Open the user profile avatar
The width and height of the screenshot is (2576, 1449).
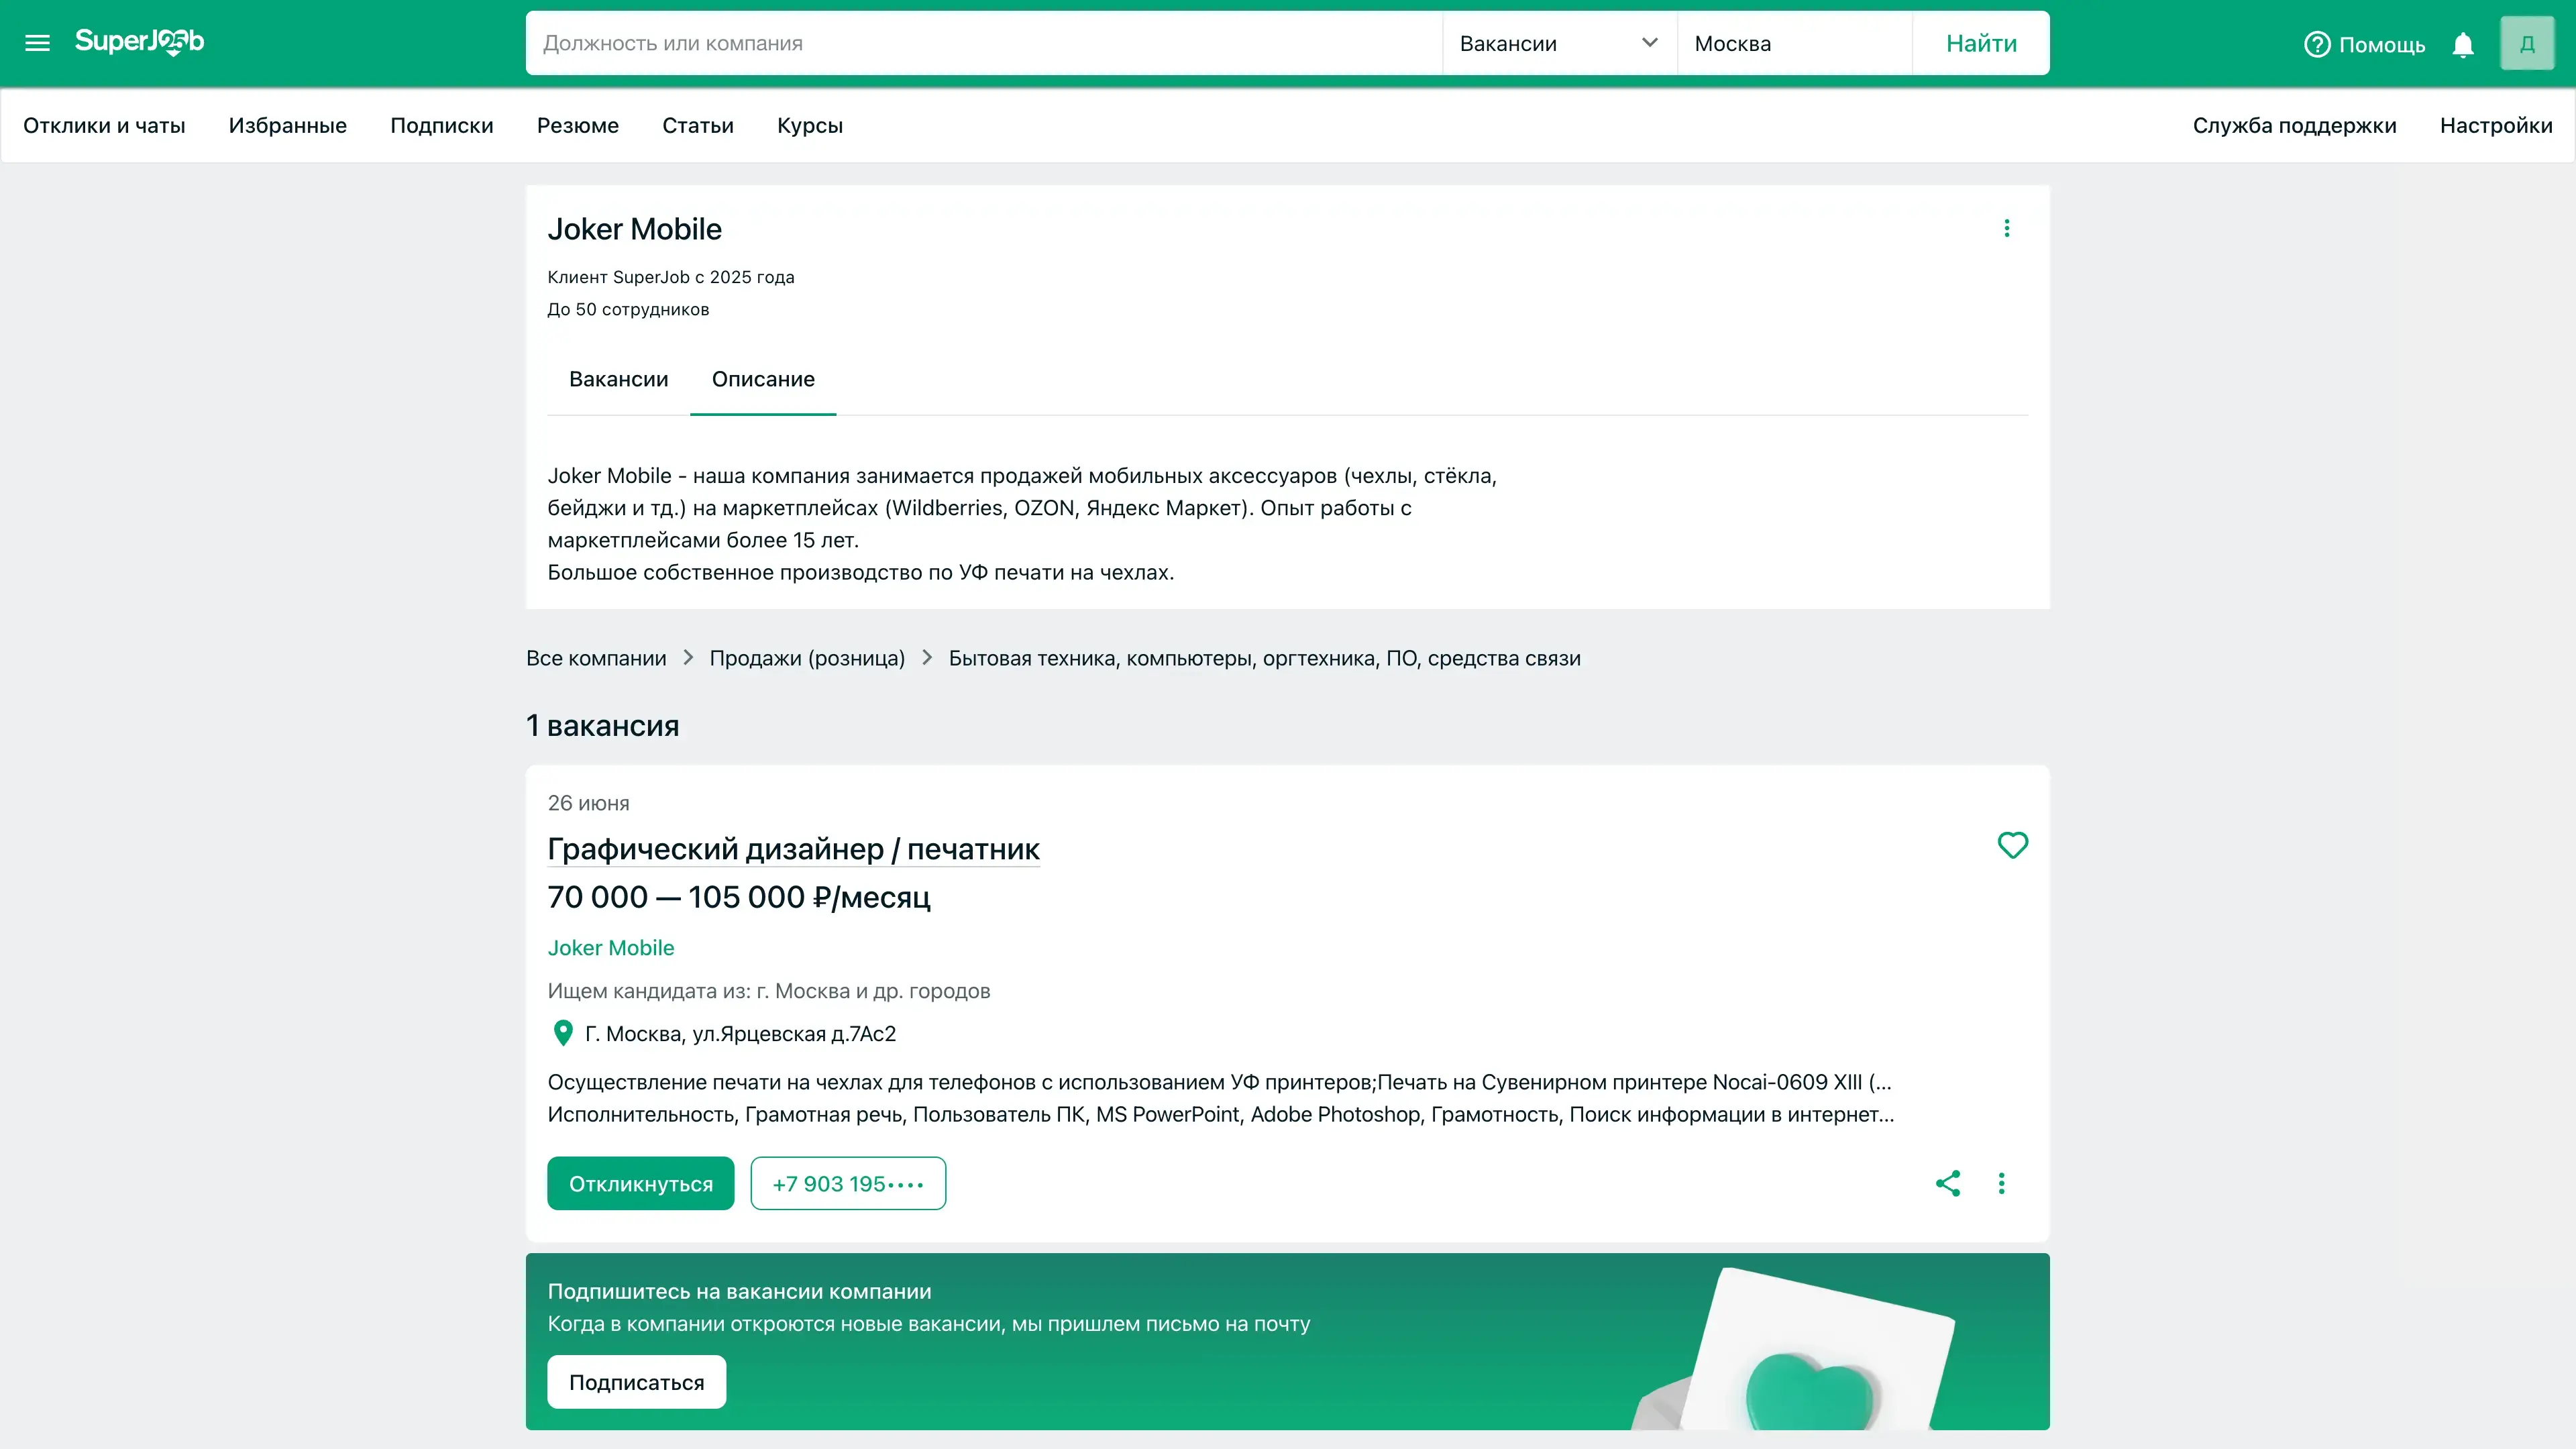pos(2526,44)
